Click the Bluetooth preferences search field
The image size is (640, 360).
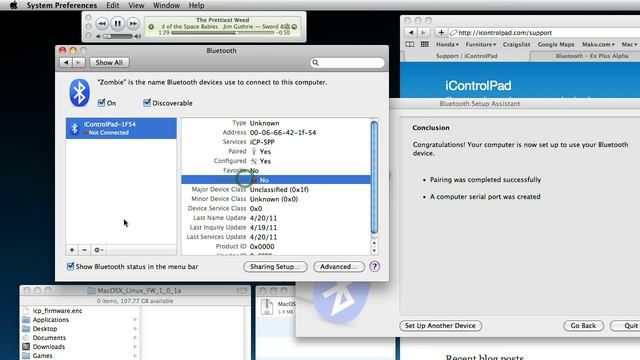[x=347, y=62]
